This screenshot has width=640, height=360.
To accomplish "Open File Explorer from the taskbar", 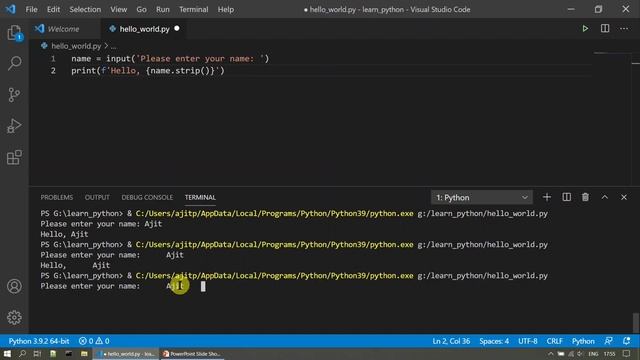I will tap(84, 354).
